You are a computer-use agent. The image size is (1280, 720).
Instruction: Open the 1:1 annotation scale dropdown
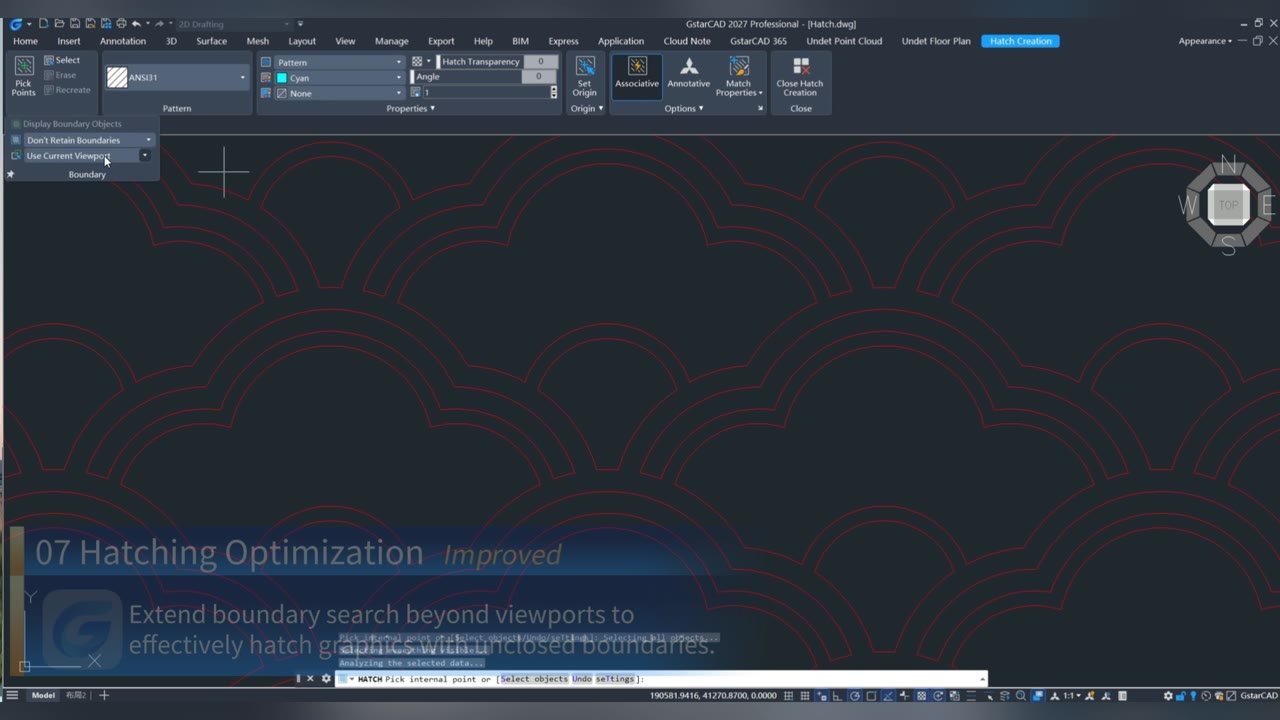click(1071, 695)
